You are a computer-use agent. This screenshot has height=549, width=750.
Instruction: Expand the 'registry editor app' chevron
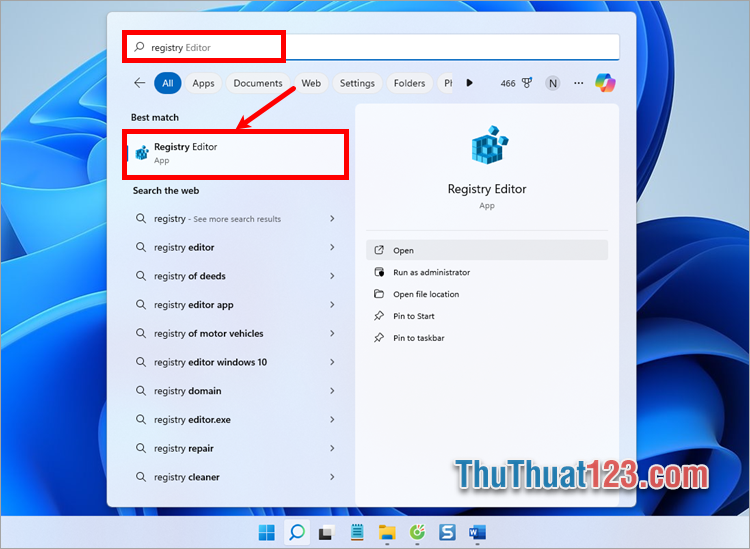tap(332, 305)
